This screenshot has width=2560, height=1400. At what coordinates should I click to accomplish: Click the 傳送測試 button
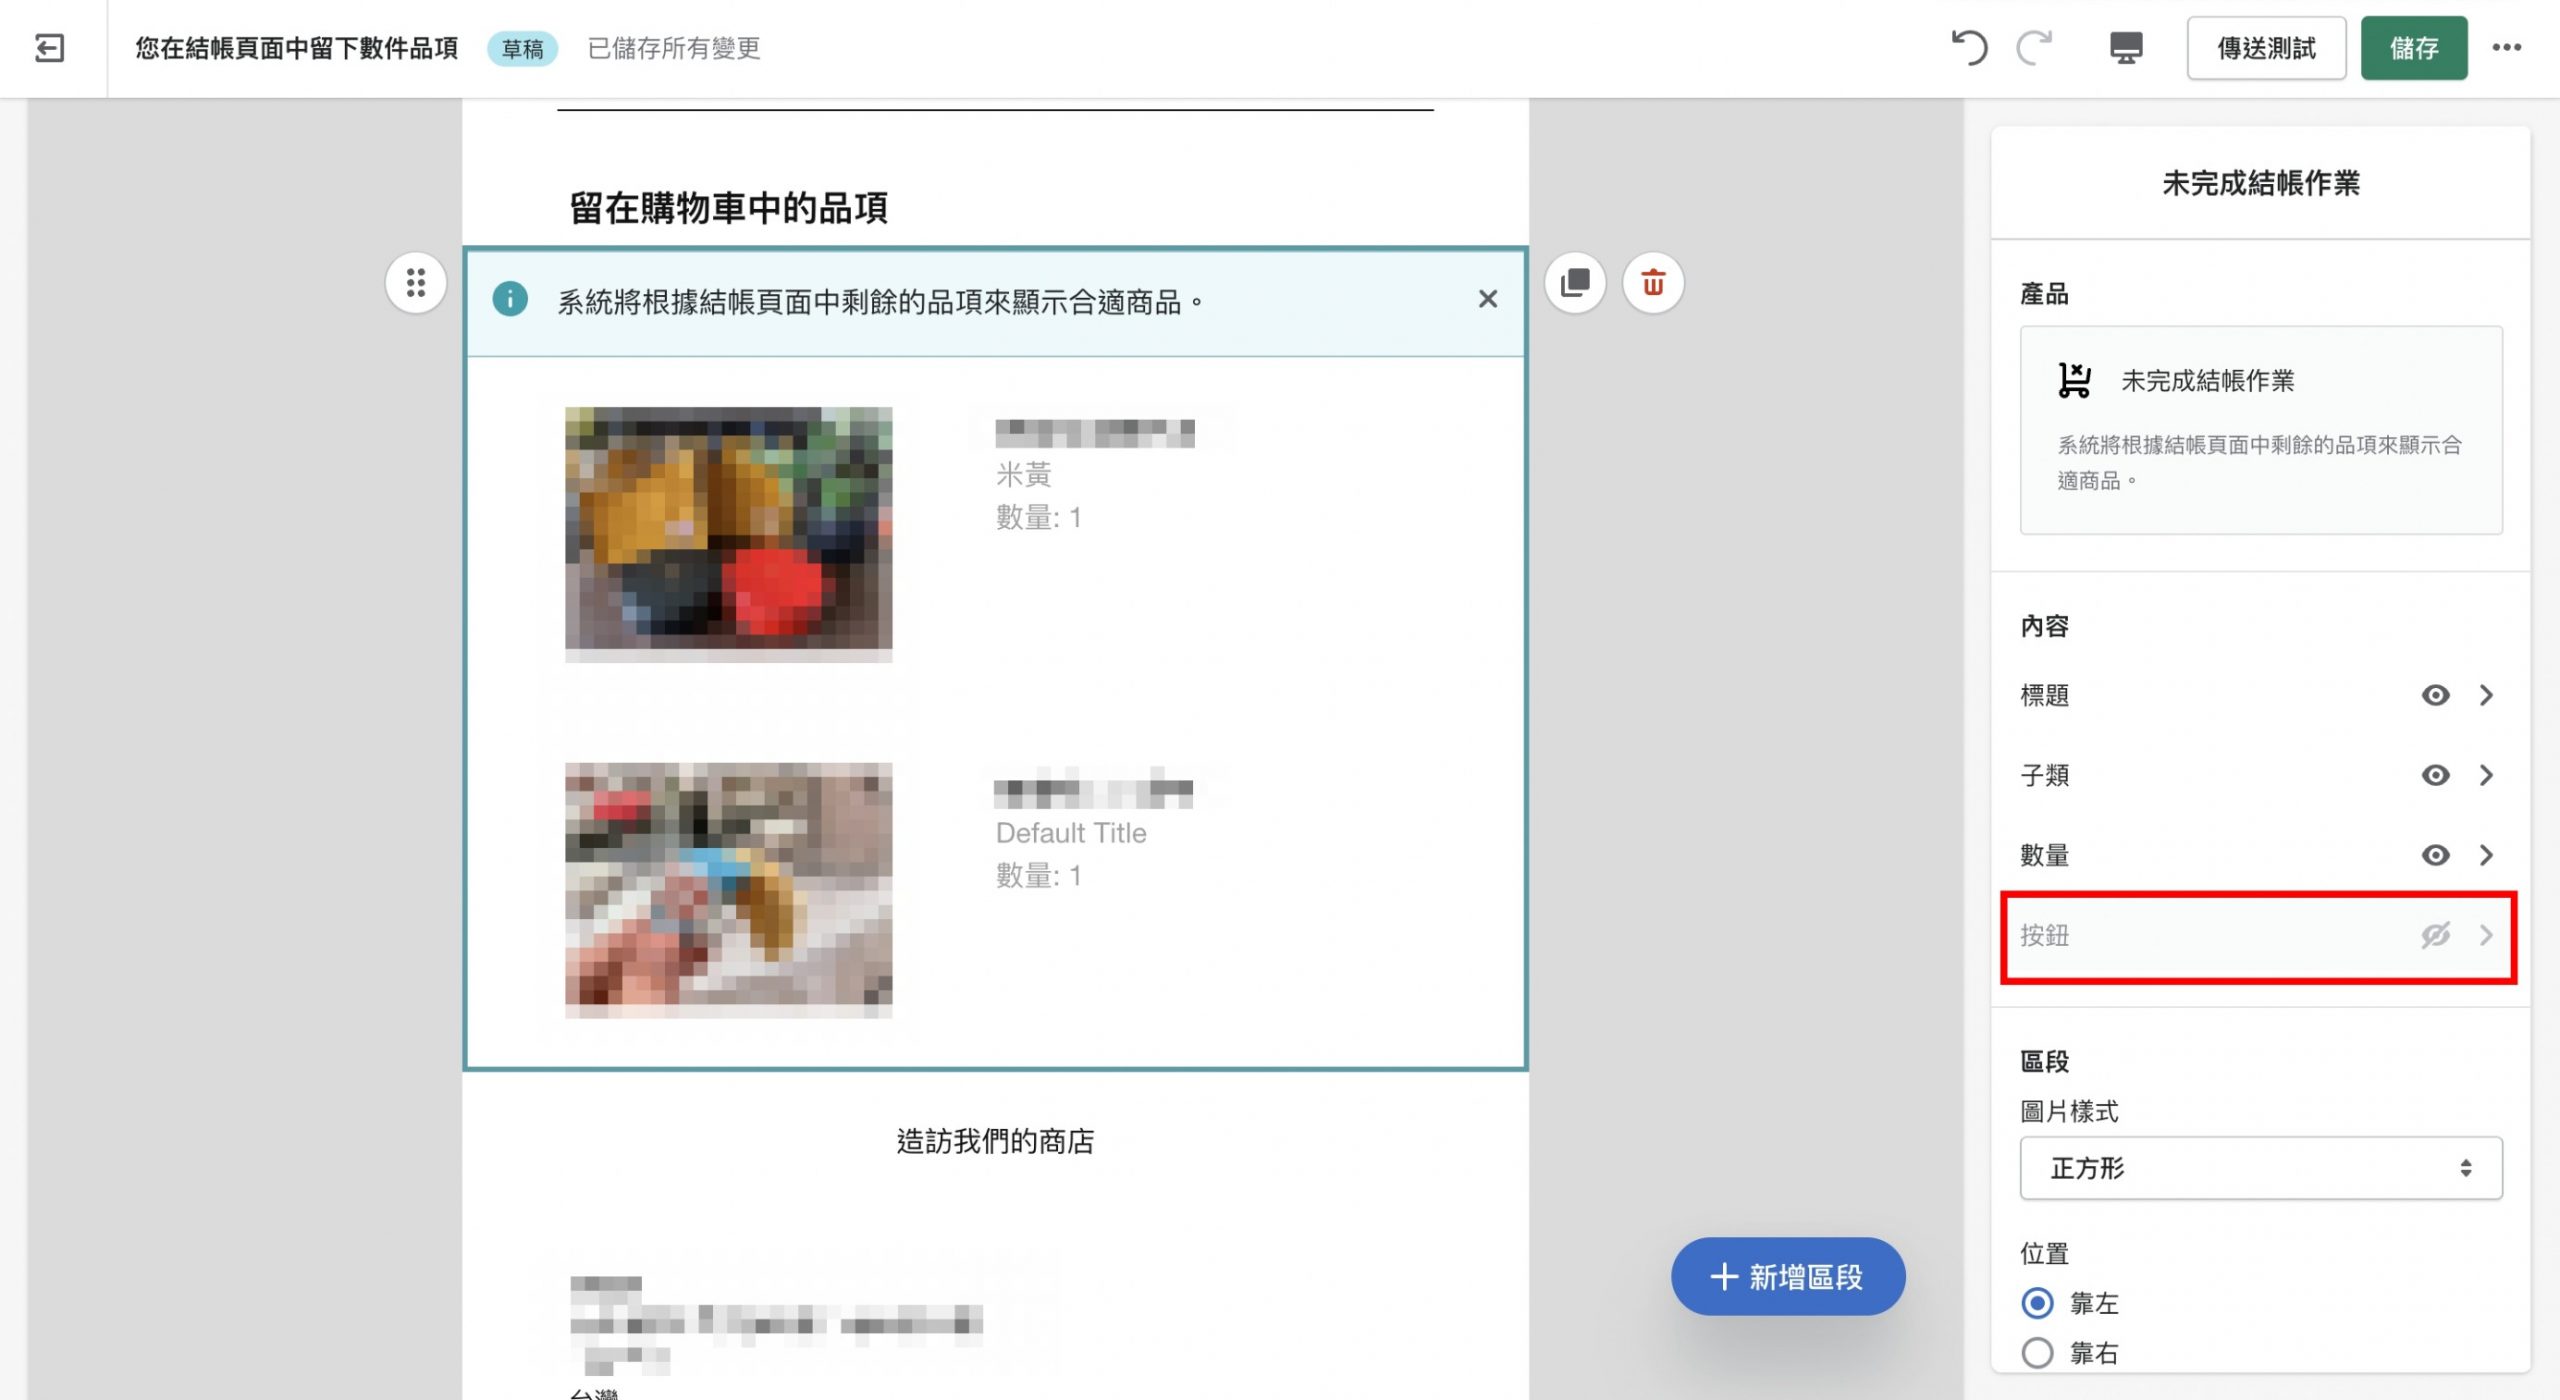click(x=2265, y=48)
